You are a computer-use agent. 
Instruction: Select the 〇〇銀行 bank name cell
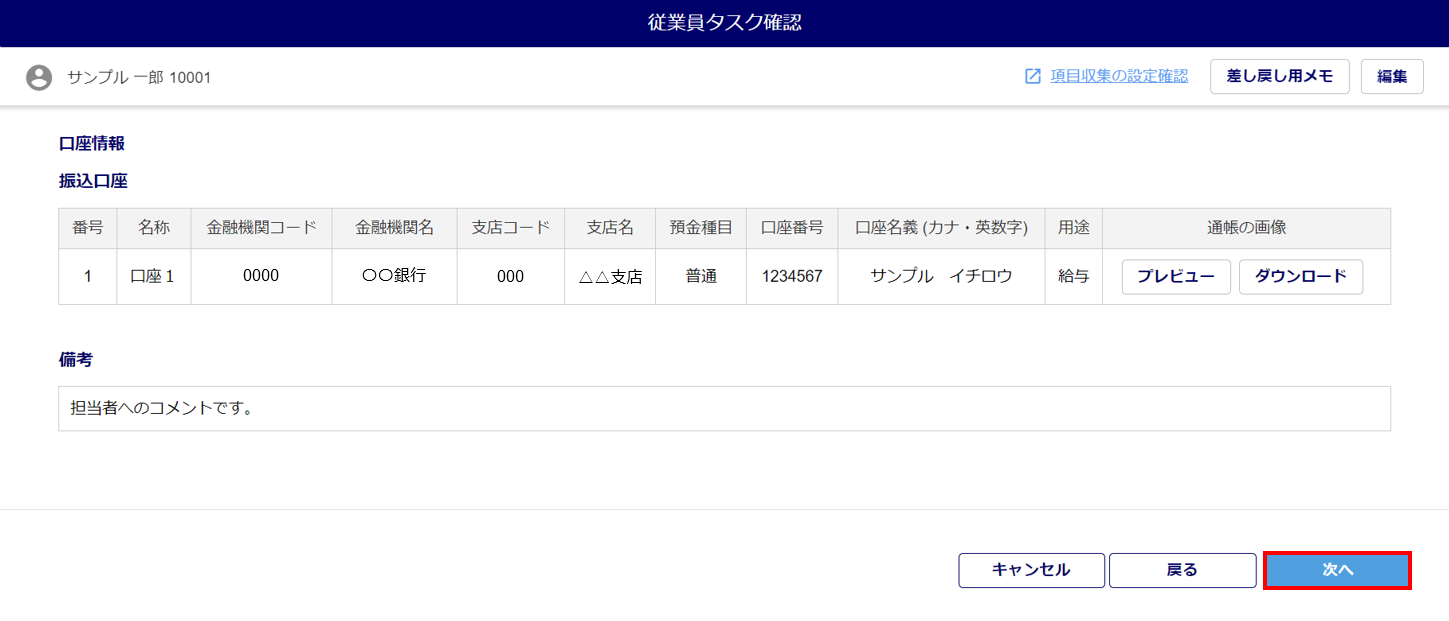tap(394, 276)
